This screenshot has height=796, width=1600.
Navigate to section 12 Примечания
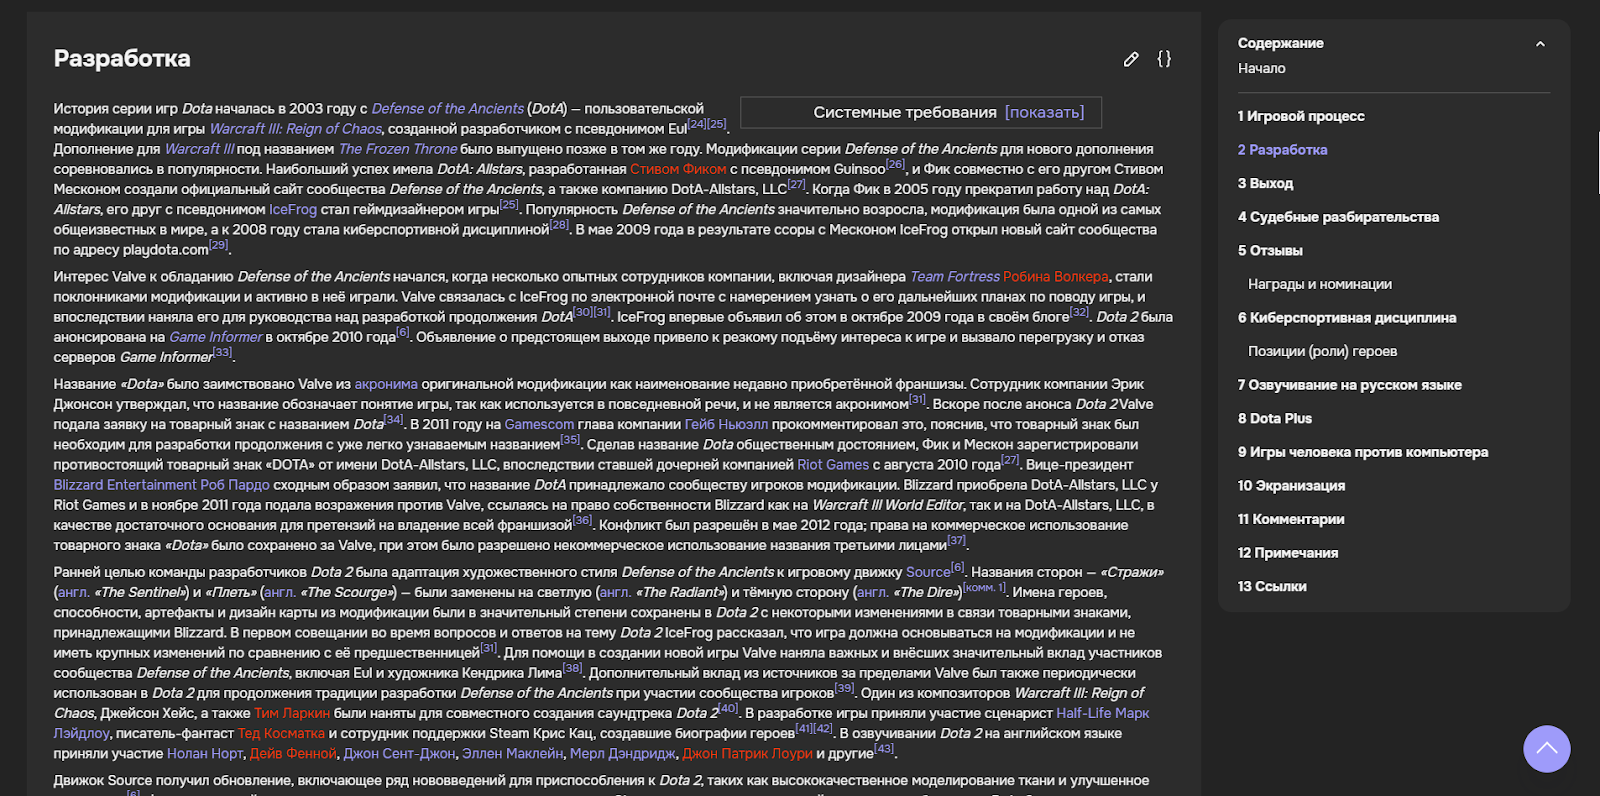pos(1288,553)
